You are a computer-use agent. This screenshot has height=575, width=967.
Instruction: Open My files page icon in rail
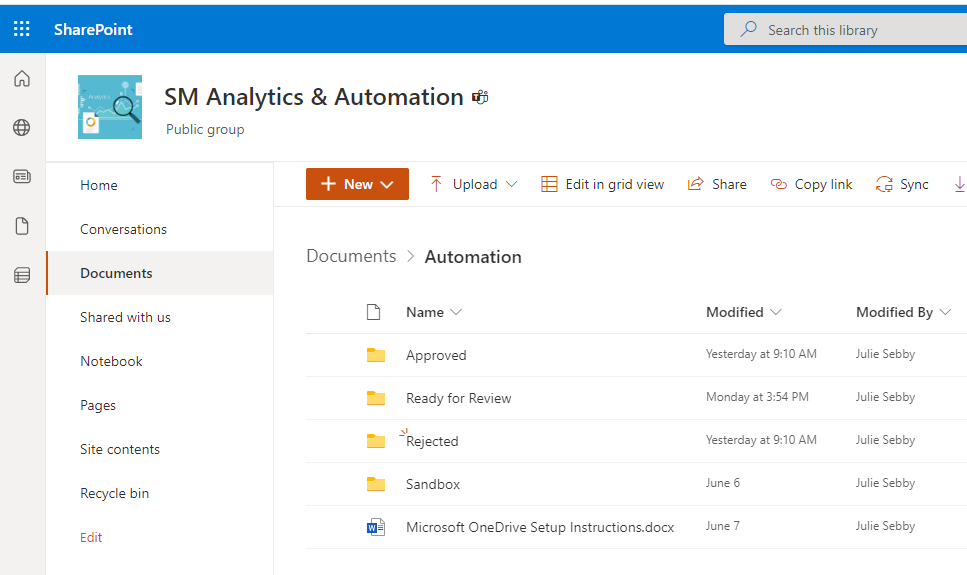tap(22, 226)
